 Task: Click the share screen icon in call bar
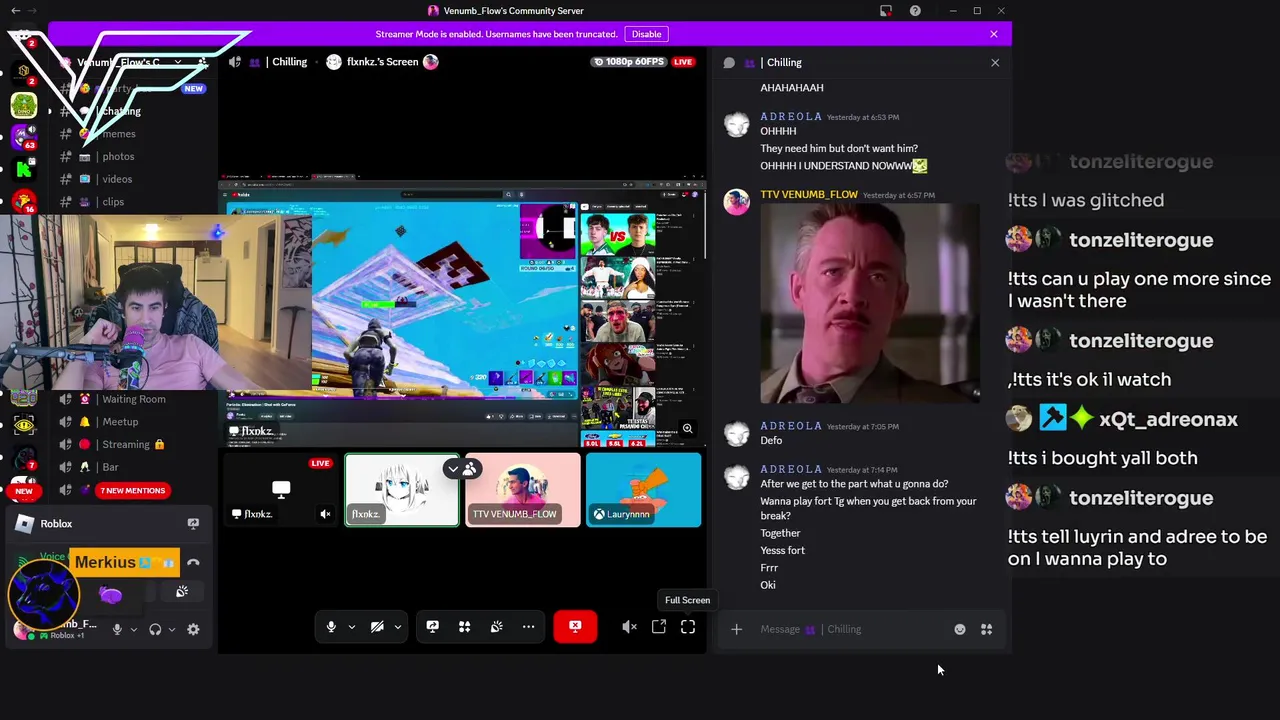[432, 627]
